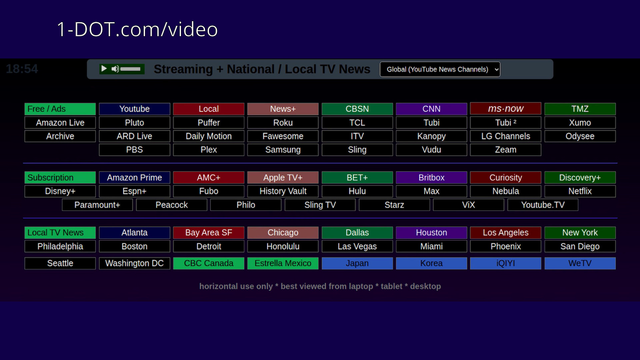The image size is (640, 360).
Task: Open Daily Motion
Action: click(209, 136)
